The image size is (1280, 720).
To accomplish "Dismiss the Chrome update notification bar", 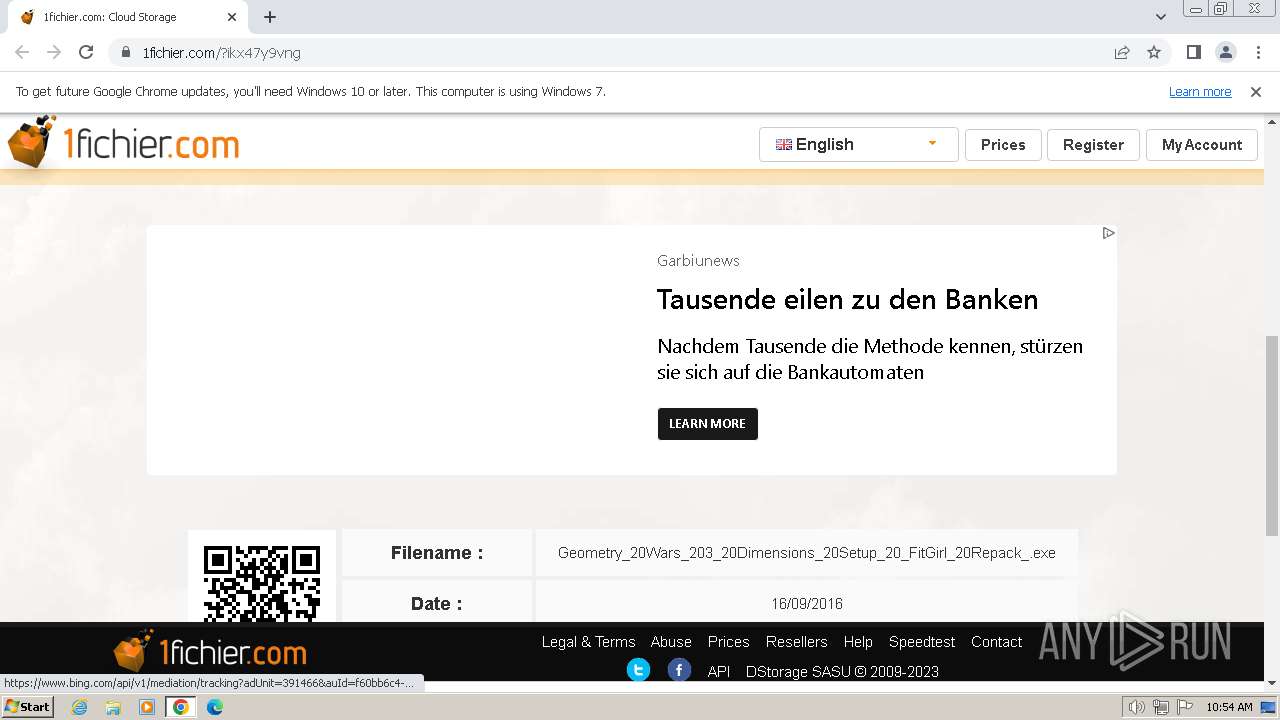I will [1256, 91].
